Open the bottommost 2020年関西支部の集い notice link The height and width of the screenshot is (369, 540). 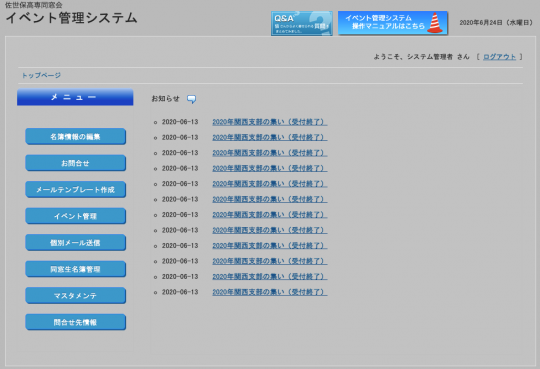pyautogui.click(x=270, y=292)
